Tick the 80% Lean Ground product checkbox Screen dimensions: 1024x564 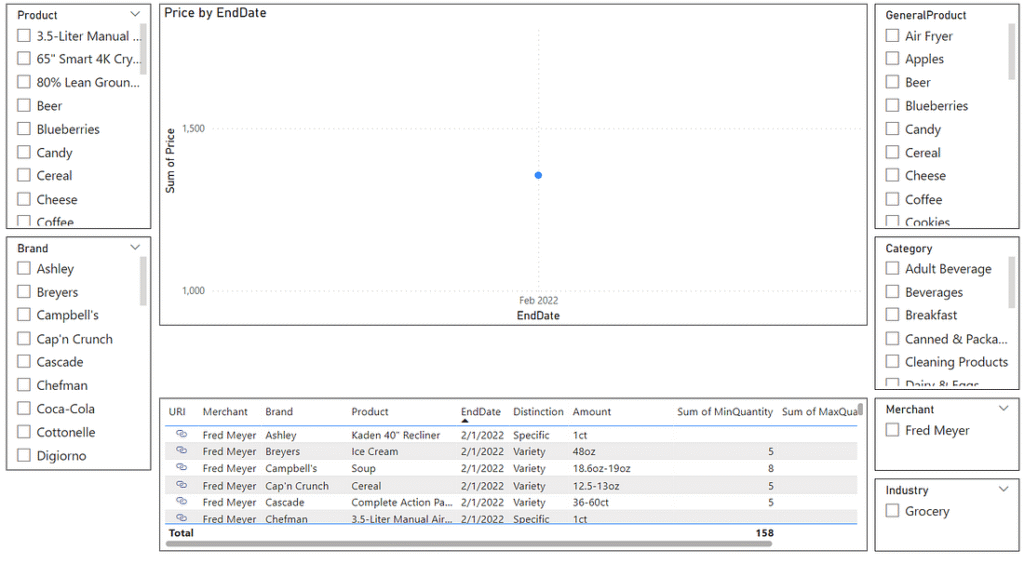coord(24,82)
